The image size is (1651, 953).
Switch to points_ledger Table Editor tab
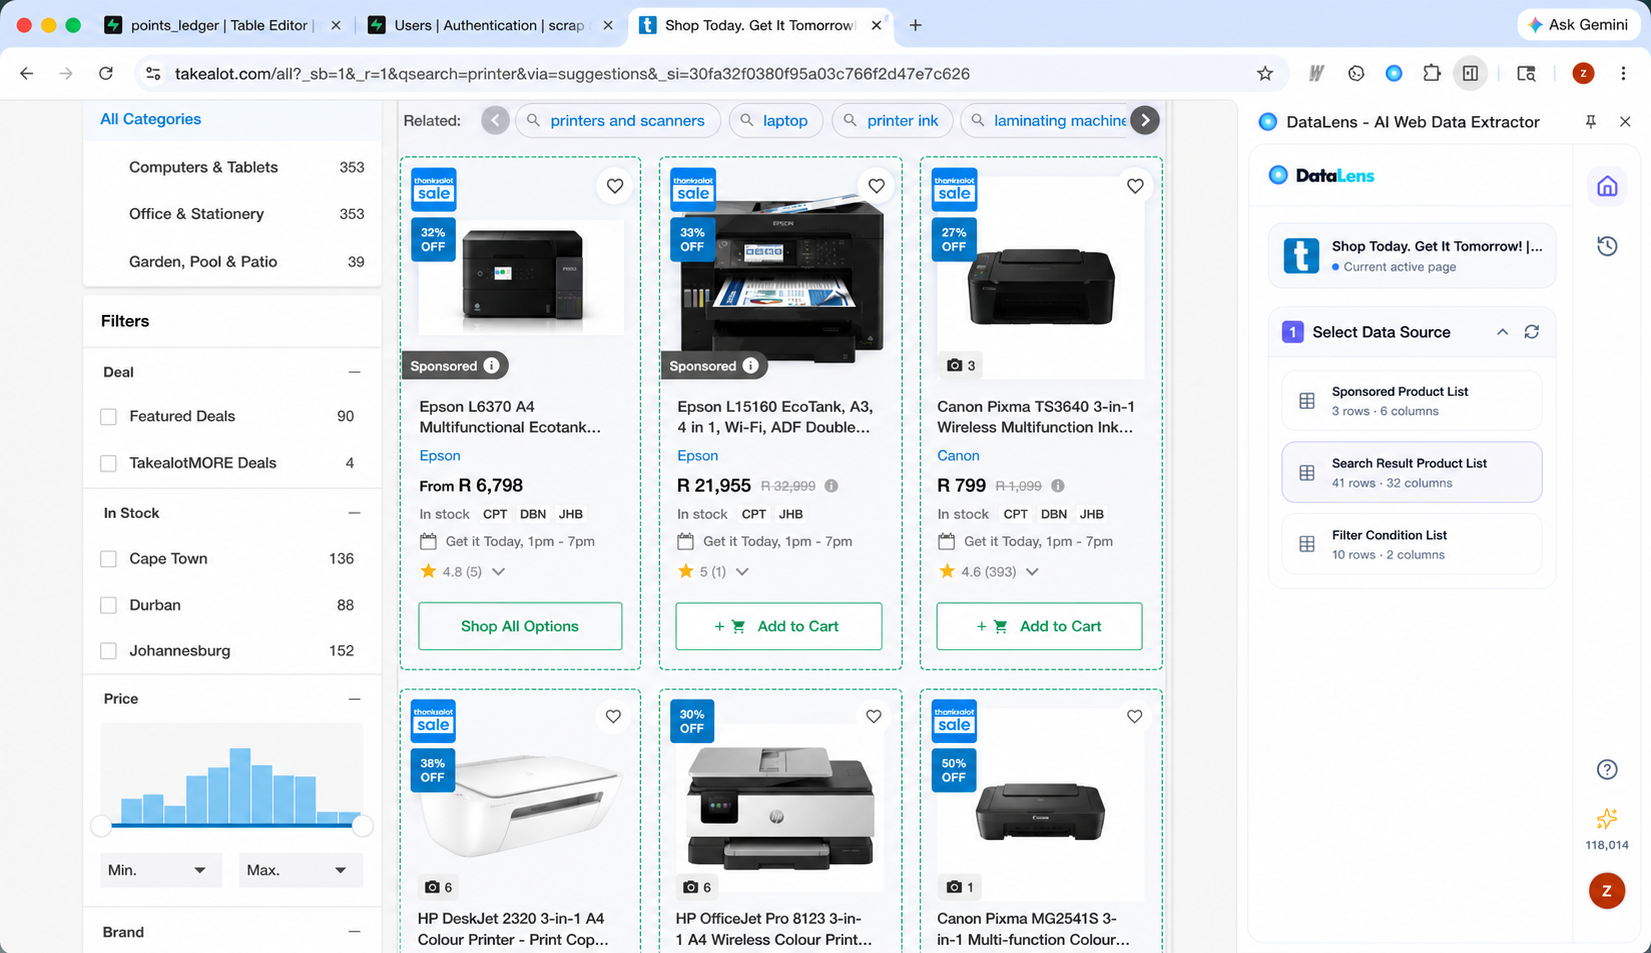tap(224, 25)
